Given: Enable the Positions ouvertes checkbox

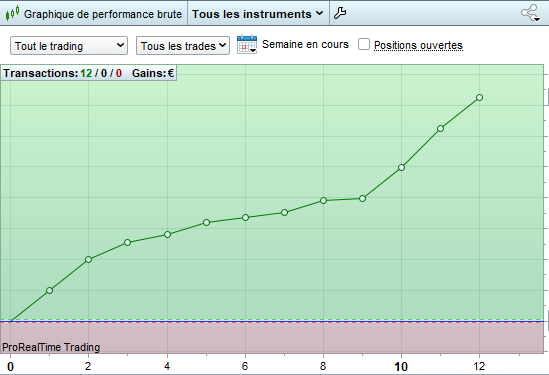Looking at the screenshot, I should 364,44.
